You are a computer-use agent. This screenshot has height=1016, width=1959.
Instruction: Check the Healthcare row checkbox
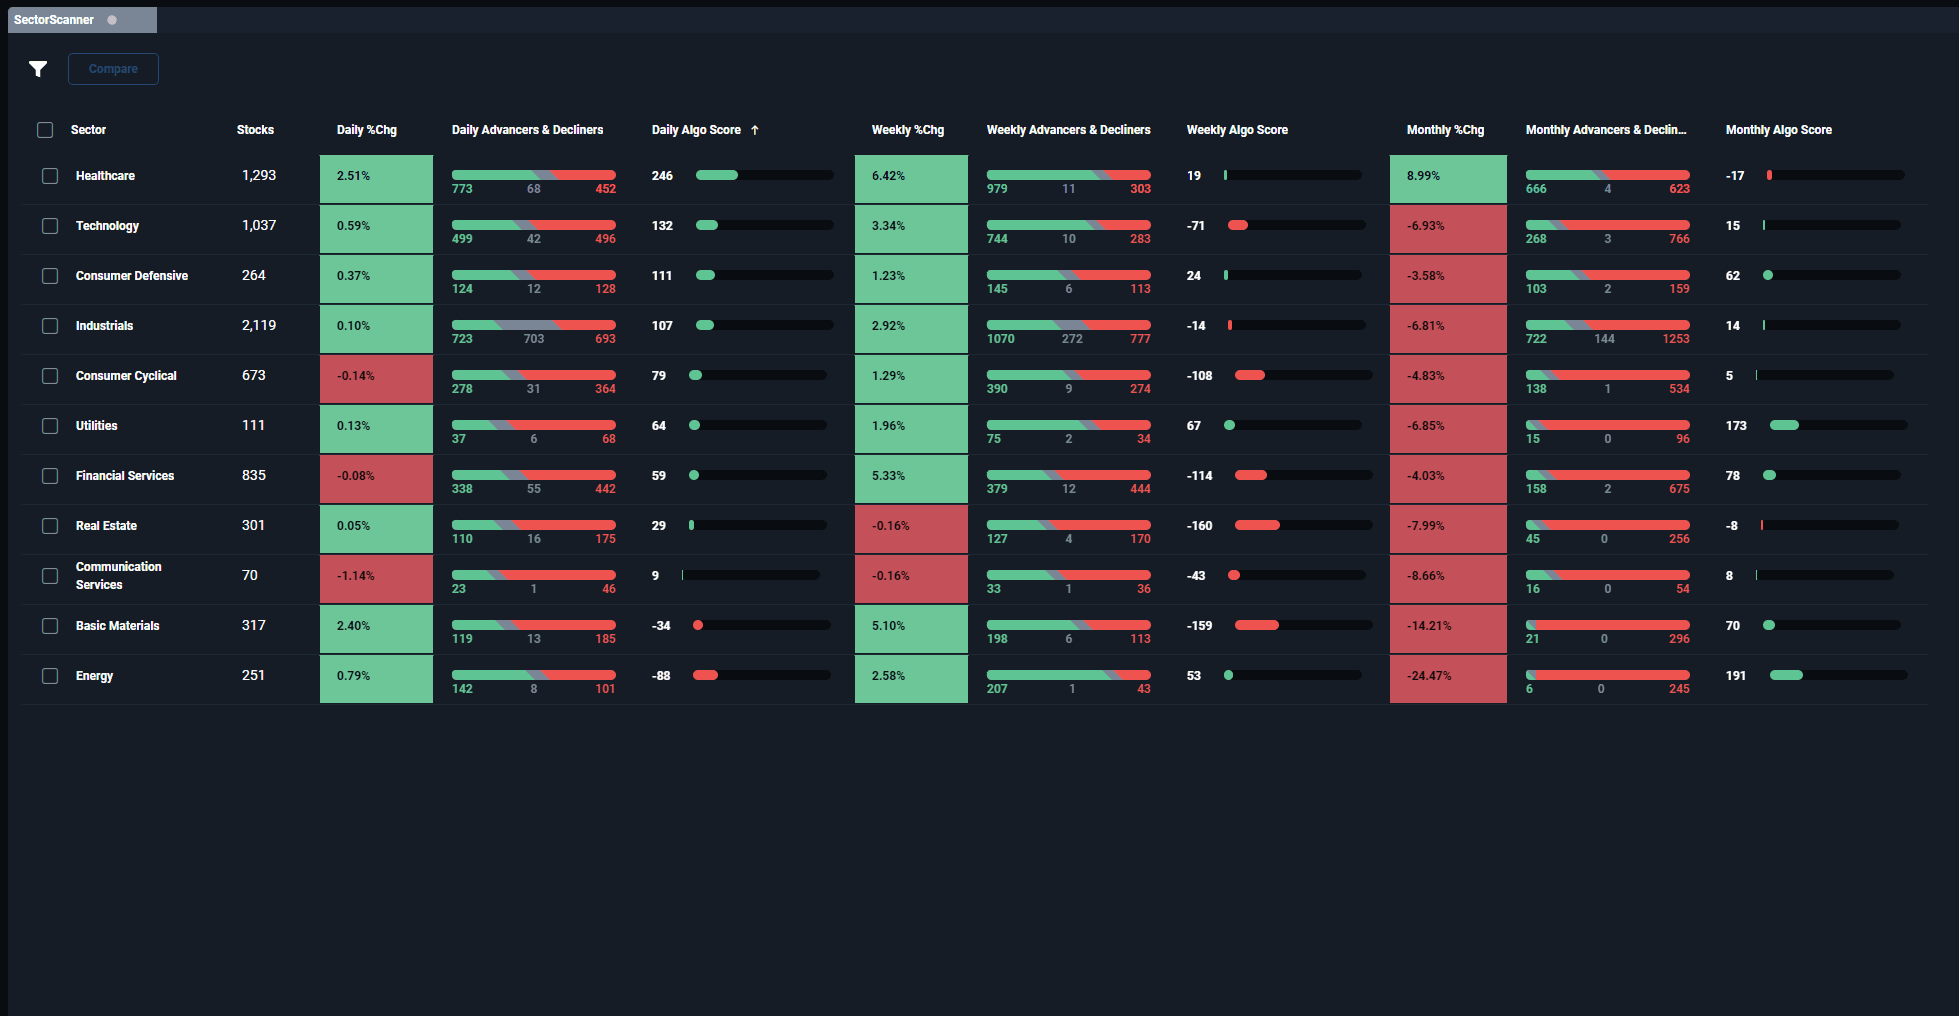point(50,176)
